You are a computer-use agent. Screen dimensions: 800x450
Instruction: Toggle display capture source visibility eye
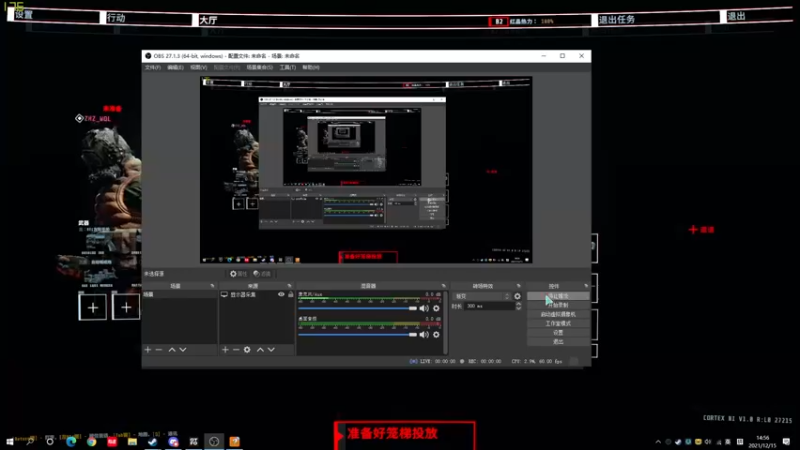coord(281,294)
